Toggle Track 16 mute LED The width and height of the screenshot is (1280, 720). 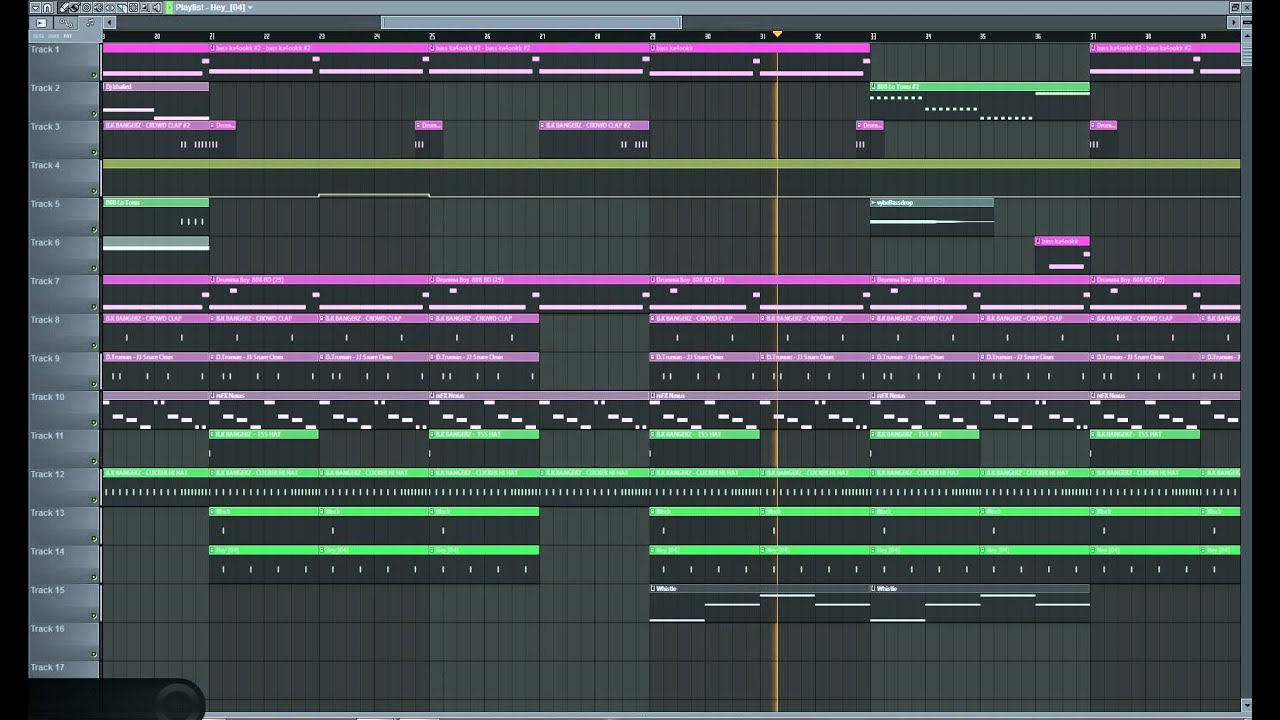[x=94, y=655]
